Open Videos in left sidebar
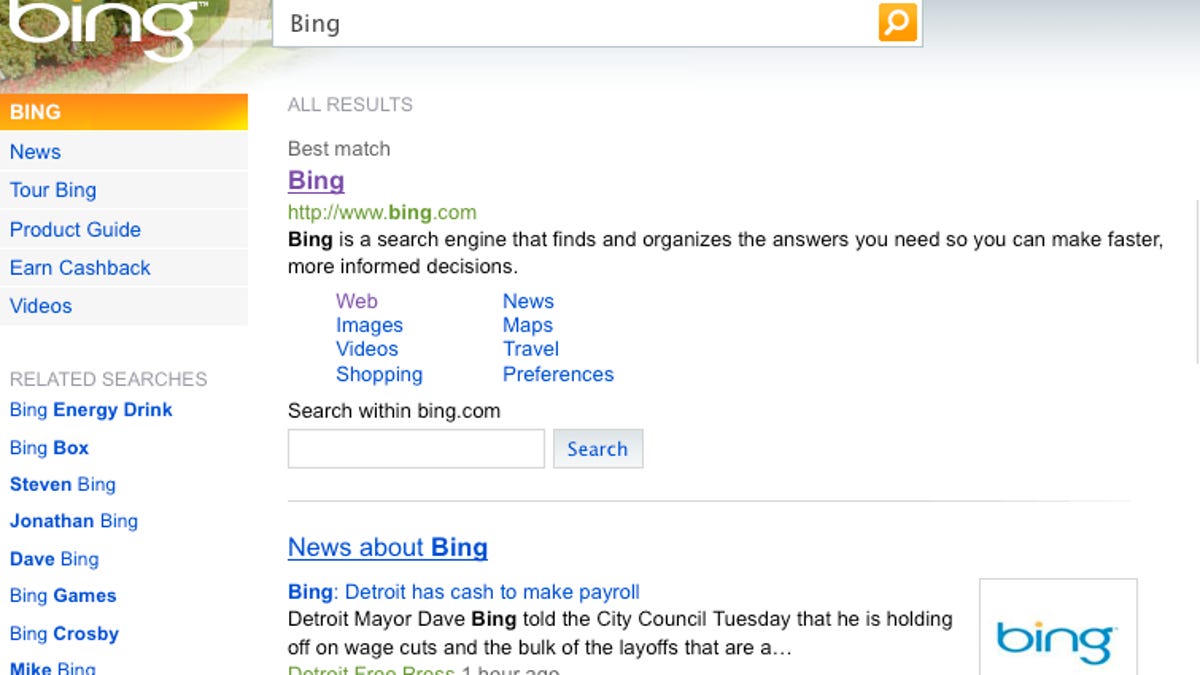Screen dimensions: 1200x675 (x=41, y=306)
